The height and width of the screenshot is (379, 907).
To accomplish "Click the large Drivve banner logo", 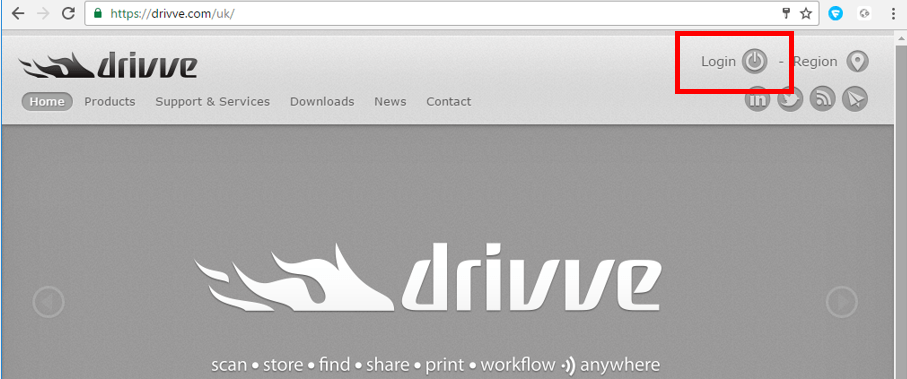I will click(428, 278).
